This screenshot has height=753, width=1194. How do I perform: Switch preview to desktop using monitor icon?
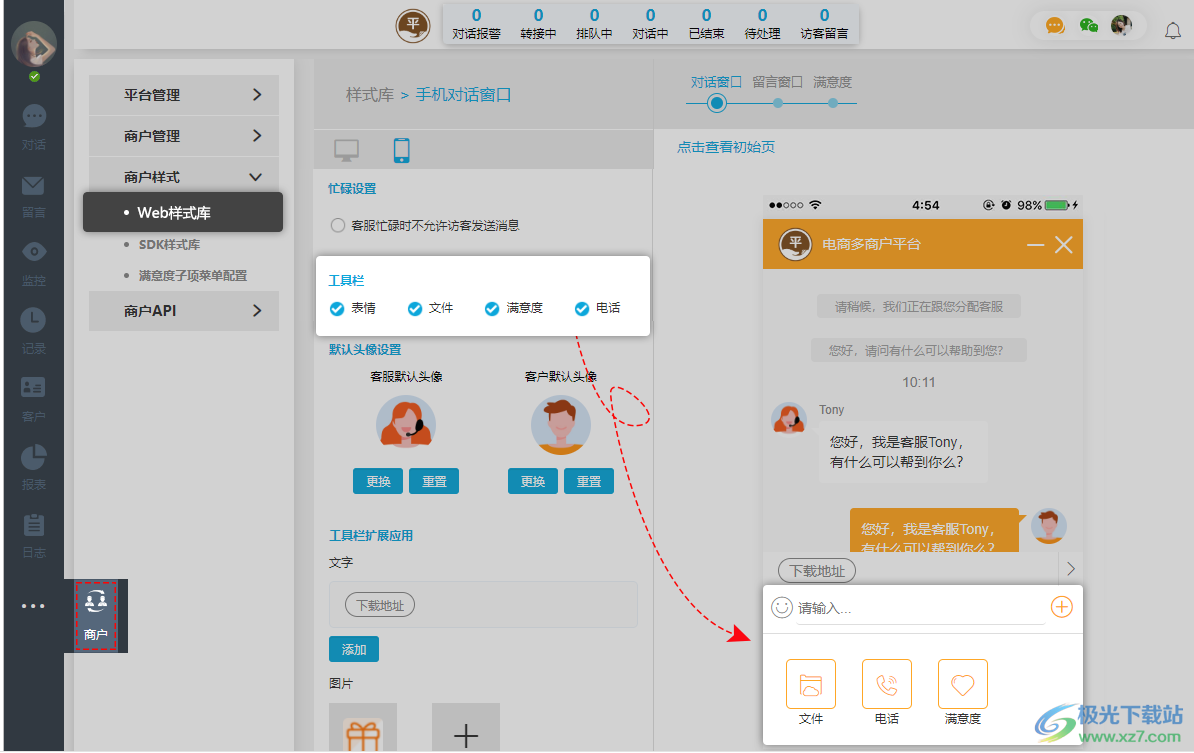point(346,149)
